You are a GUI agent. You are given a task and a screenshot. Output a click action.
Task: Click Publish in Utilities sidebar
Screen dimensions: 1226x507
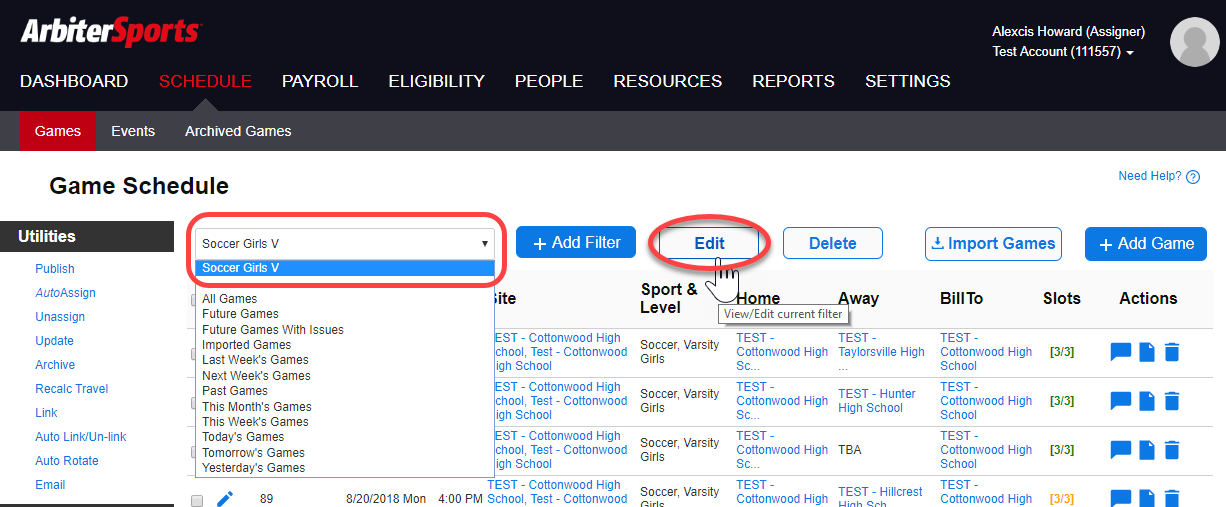point(55,269)
